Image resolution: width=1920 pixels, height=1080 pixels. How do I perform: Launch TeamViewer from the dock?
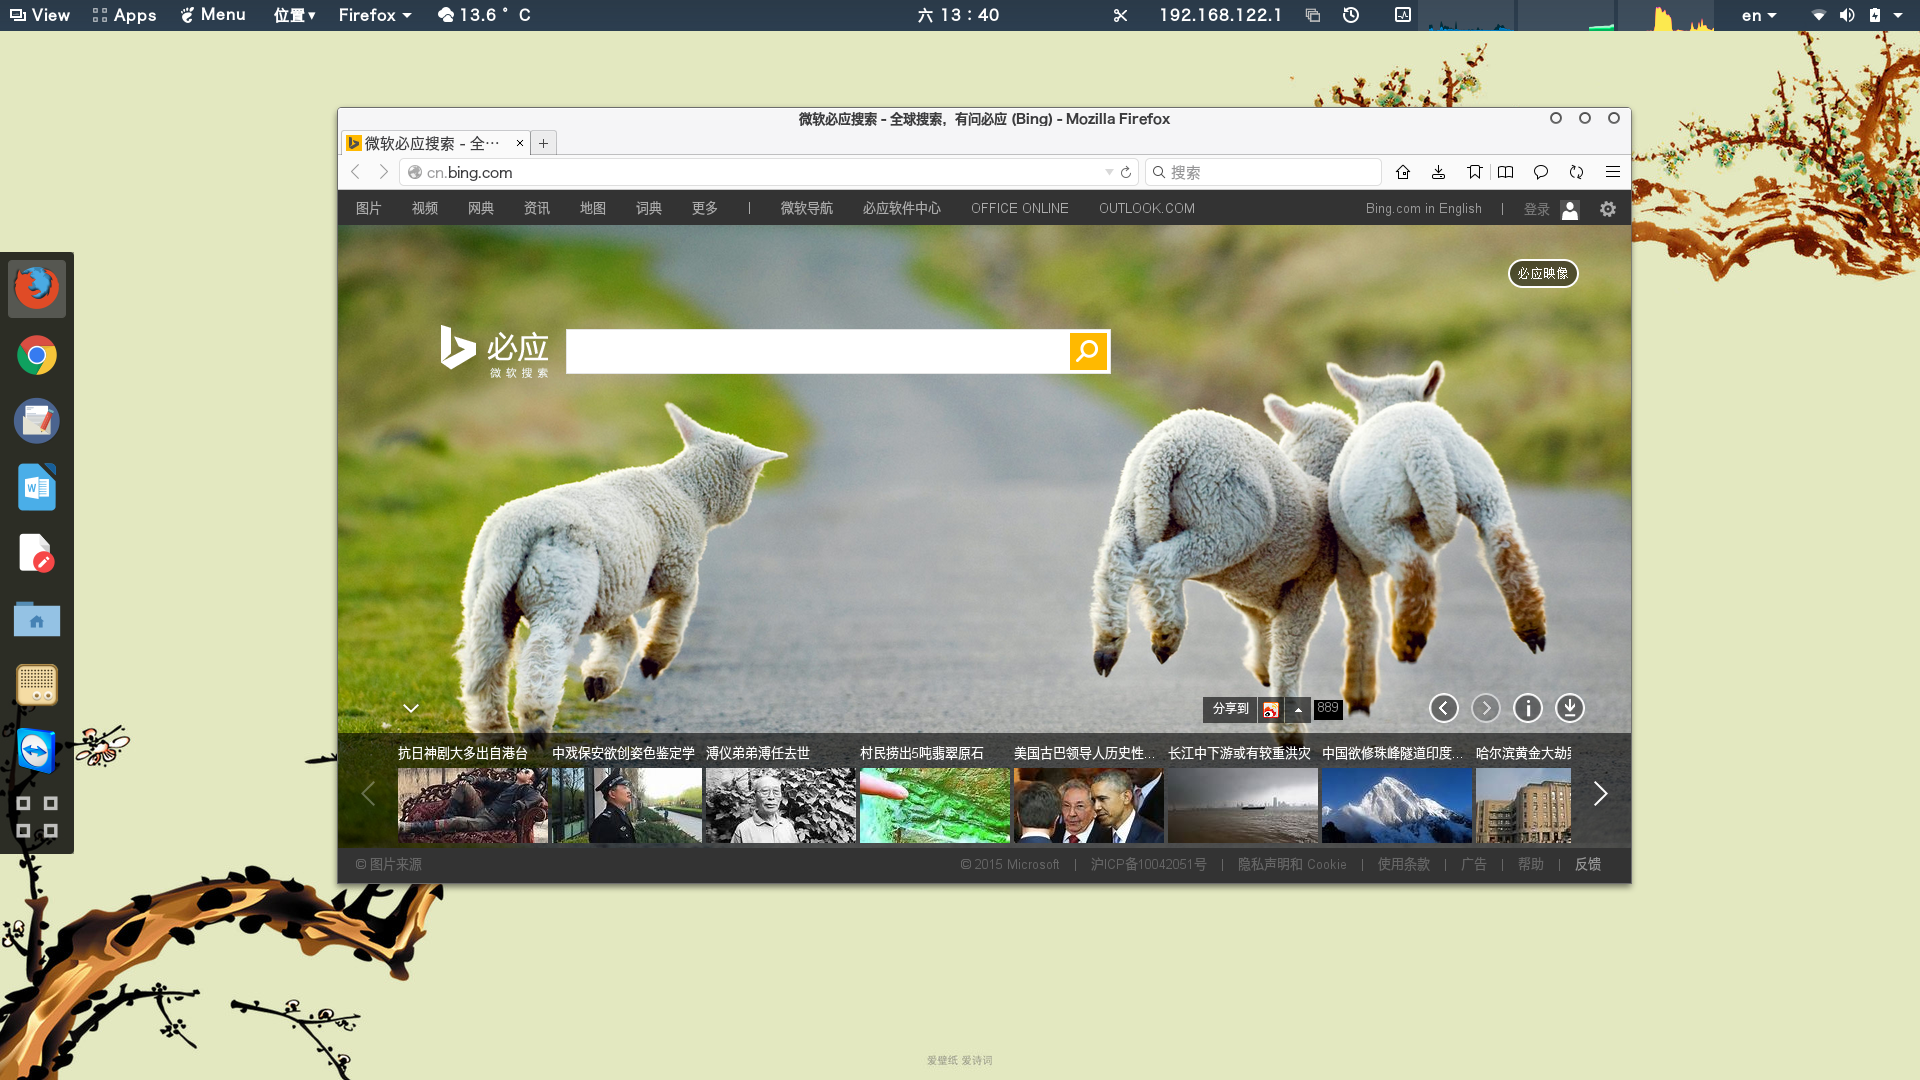(37, 751)
